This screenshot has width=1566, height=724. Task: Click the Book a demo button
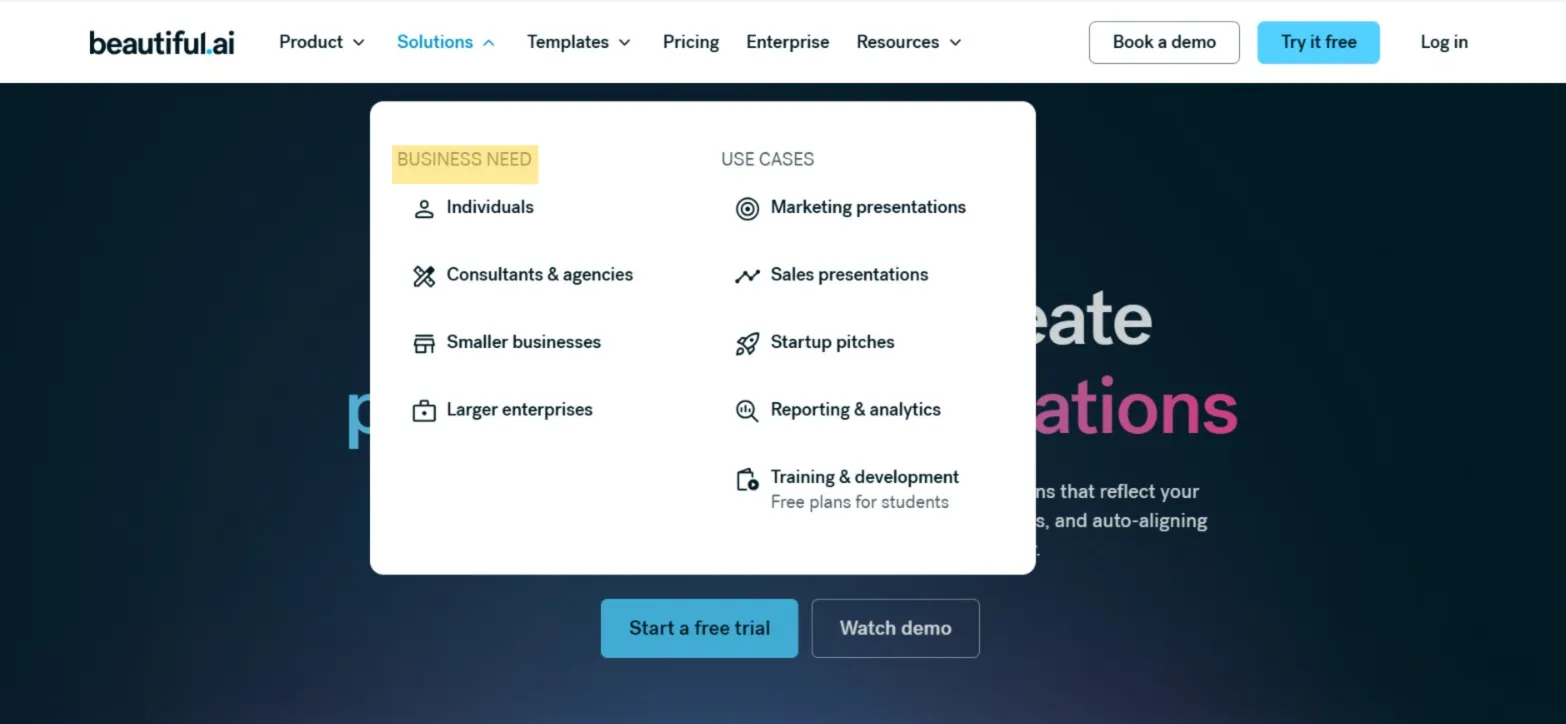point(1164,42)
